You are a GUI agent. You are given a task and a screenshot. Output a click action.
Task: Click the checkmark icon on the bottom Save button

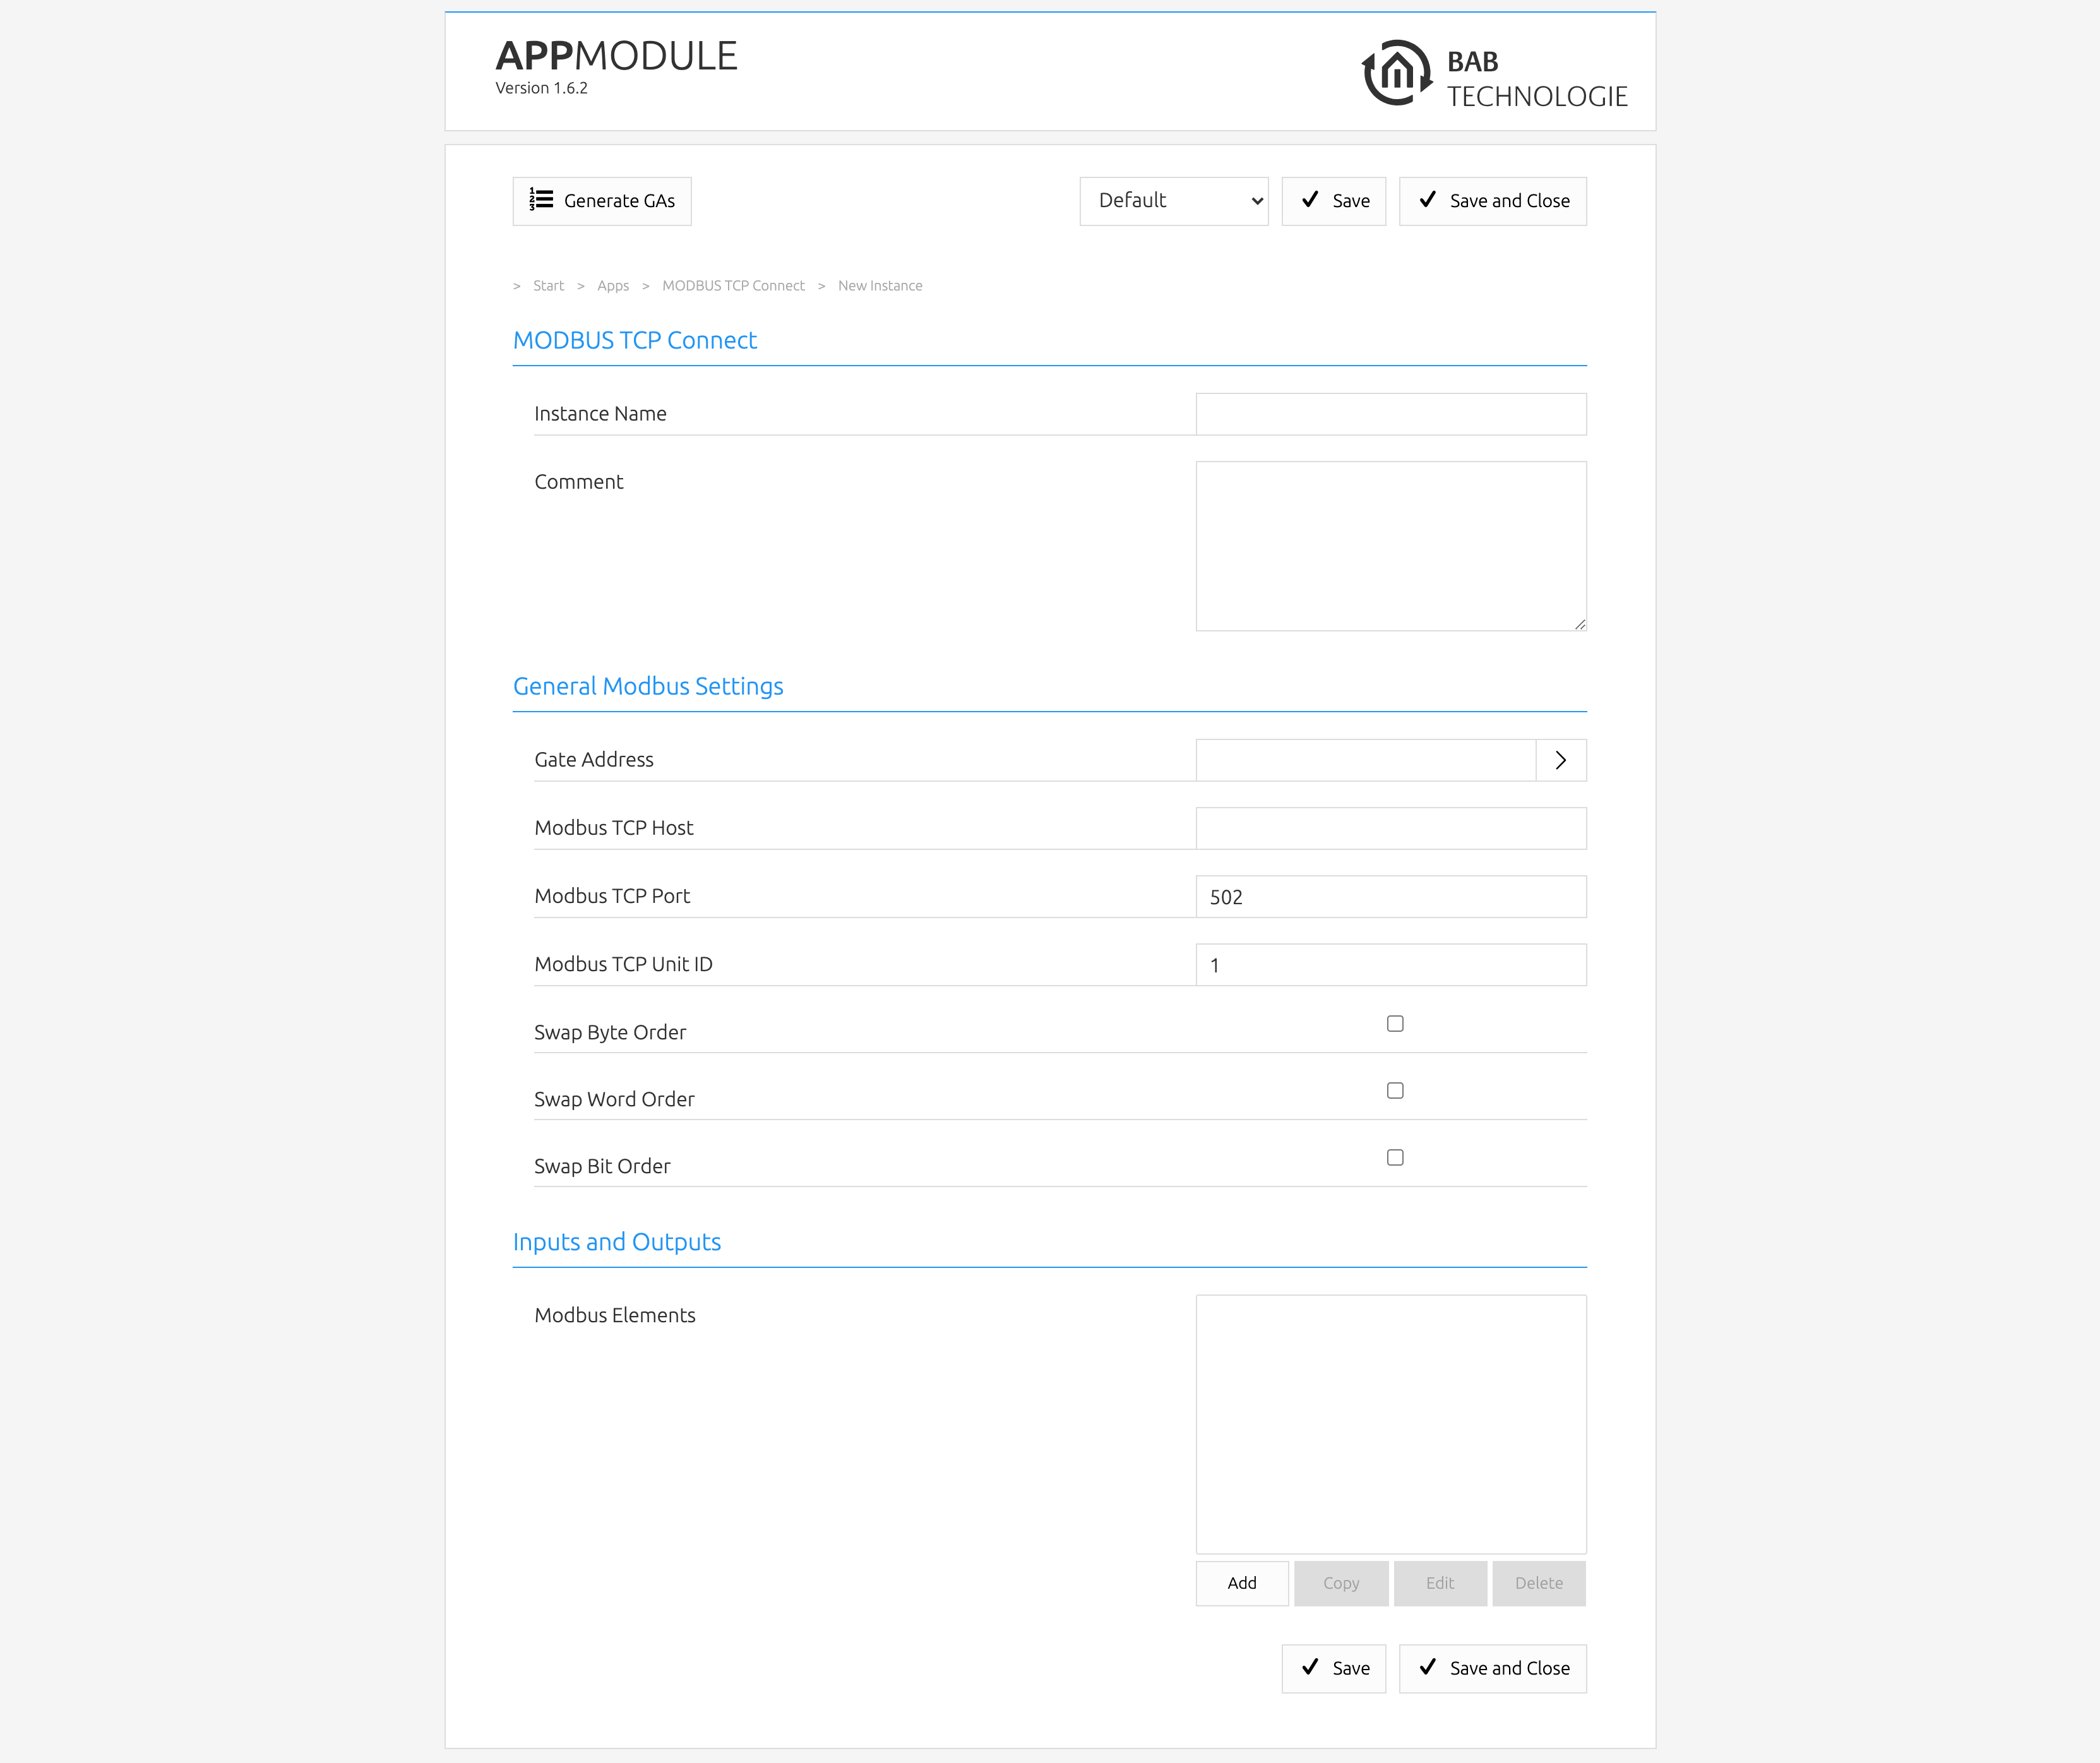[1309, 1667]
